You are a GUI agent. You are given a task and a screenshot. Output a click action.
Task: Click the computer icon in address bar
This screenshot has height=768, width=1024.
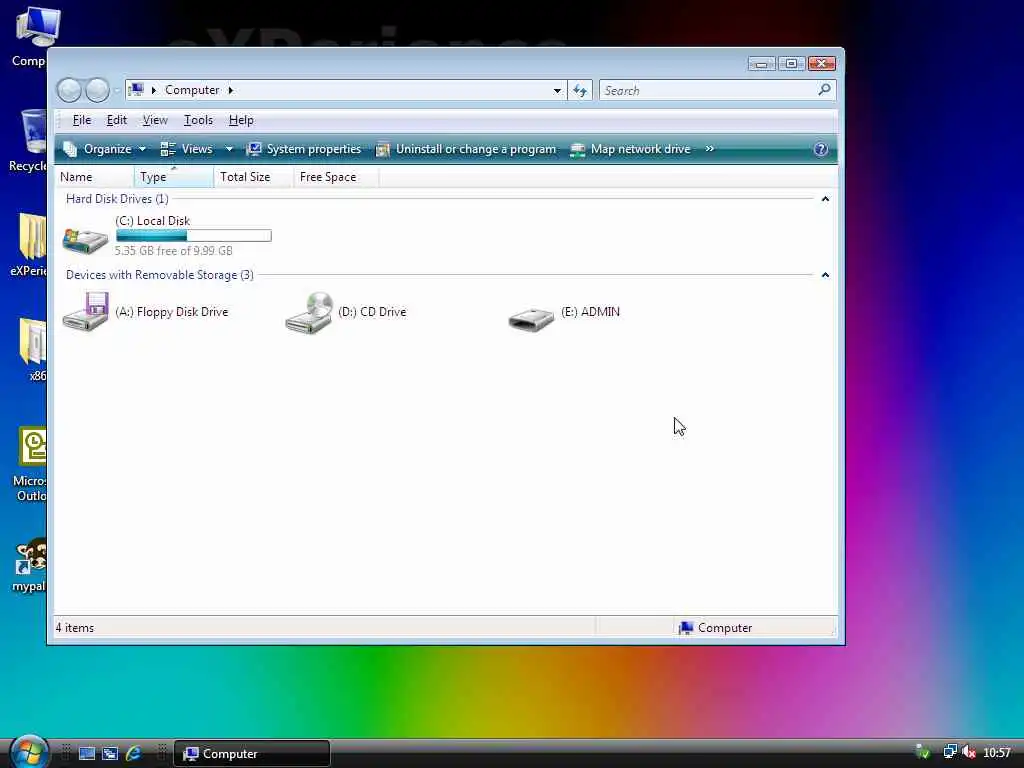pyautogui.click(x=136, y=89)
